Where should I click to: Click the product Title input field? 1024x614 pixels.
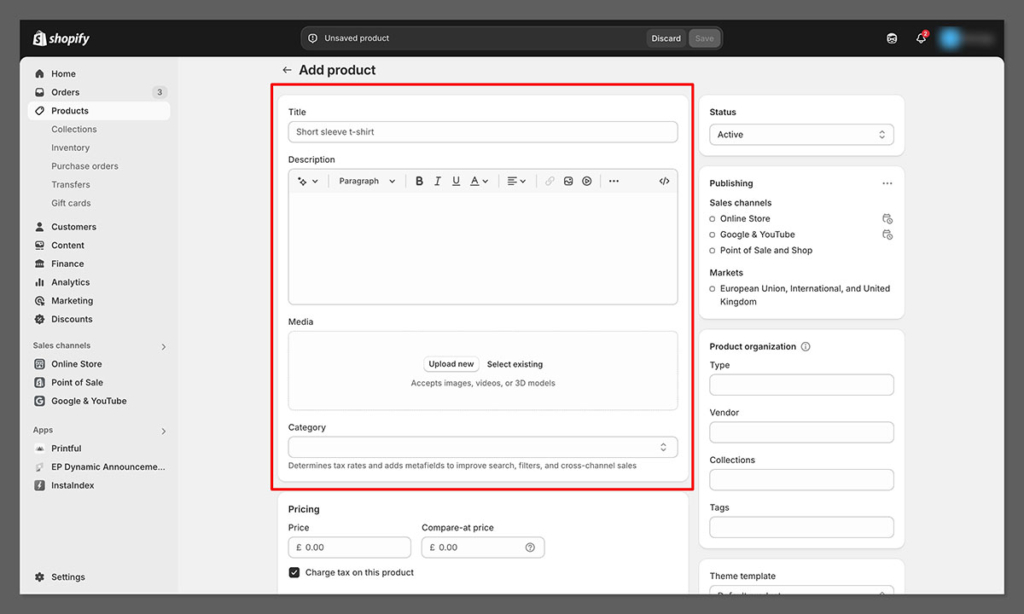[482, 131]
